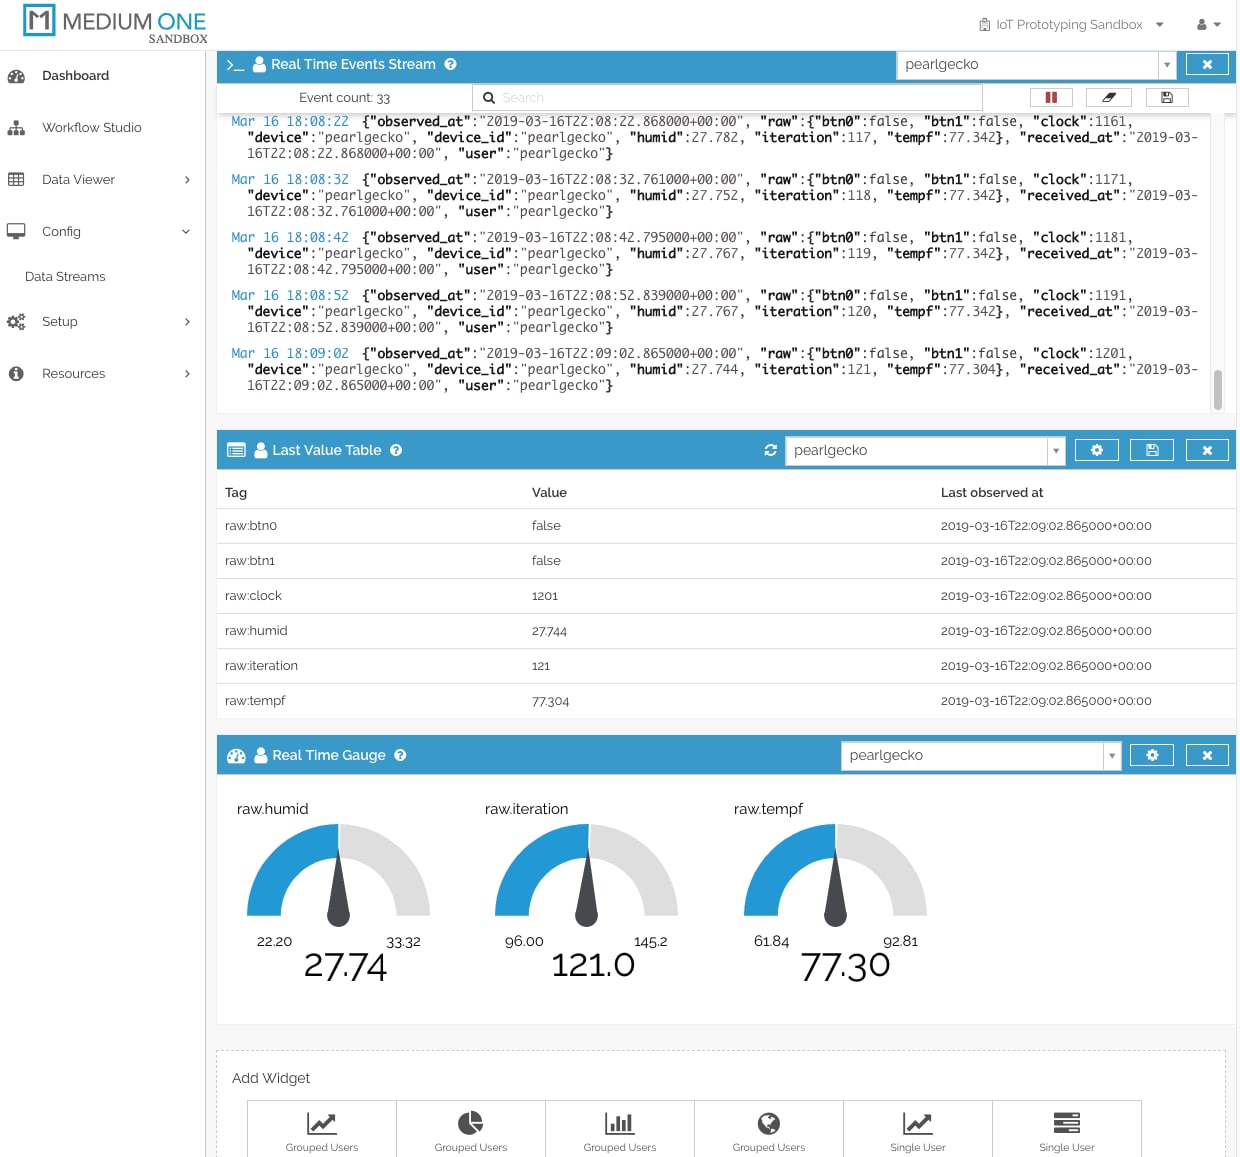Pause the Real Time Events Stream
Screen dimensions: 1240x1157
(1051, 97)
